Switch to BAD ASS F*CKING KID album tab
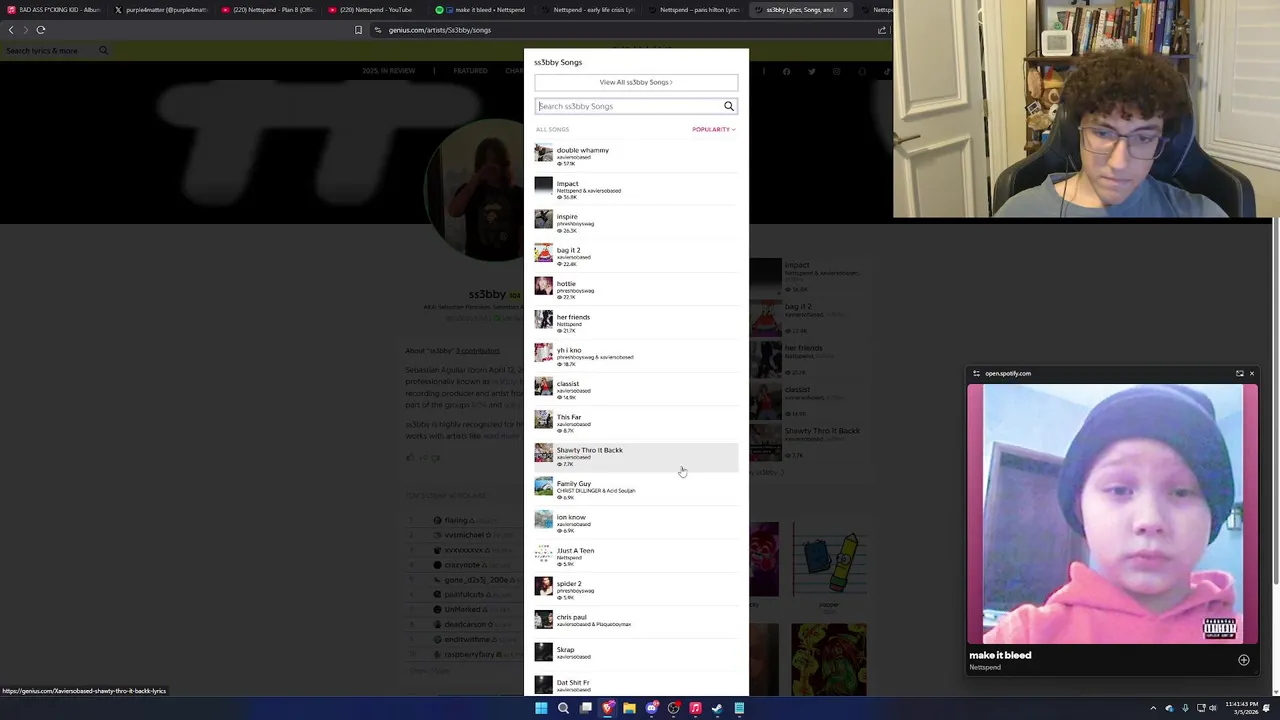The height and width of the screenshot is (720, 1280). (x=54, y=10)
